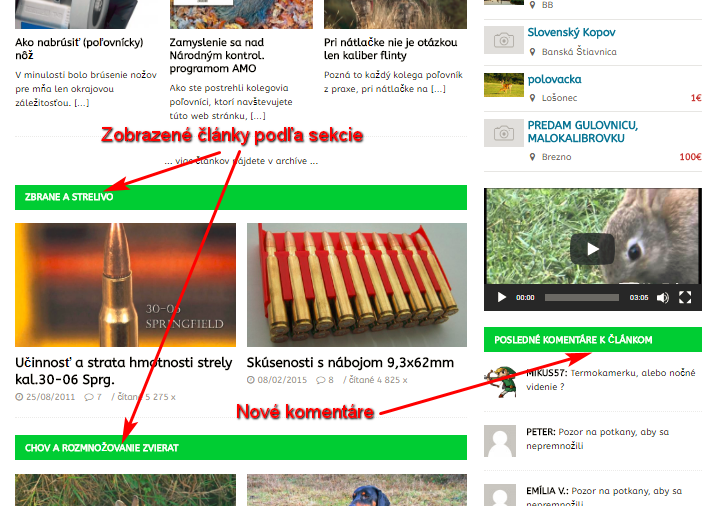Open the polovacka listing
Screen dimensions: 718x506
coord(555,80)
